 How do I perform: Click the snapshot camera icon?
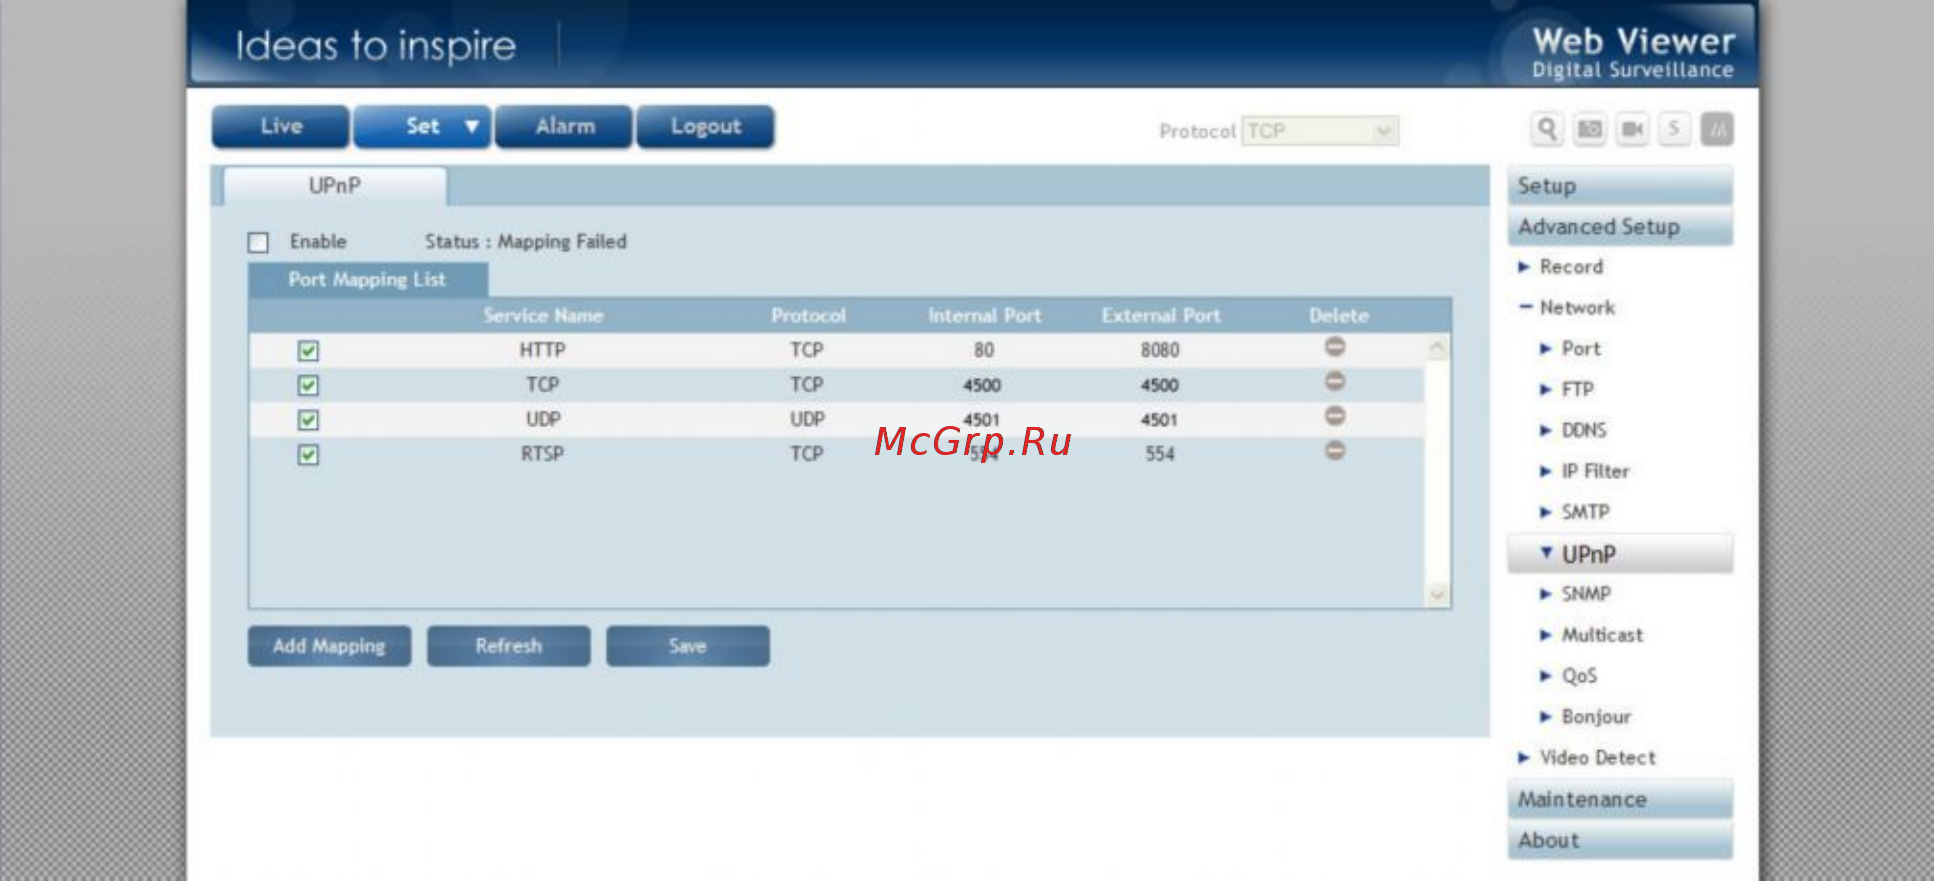point(1589,130)
